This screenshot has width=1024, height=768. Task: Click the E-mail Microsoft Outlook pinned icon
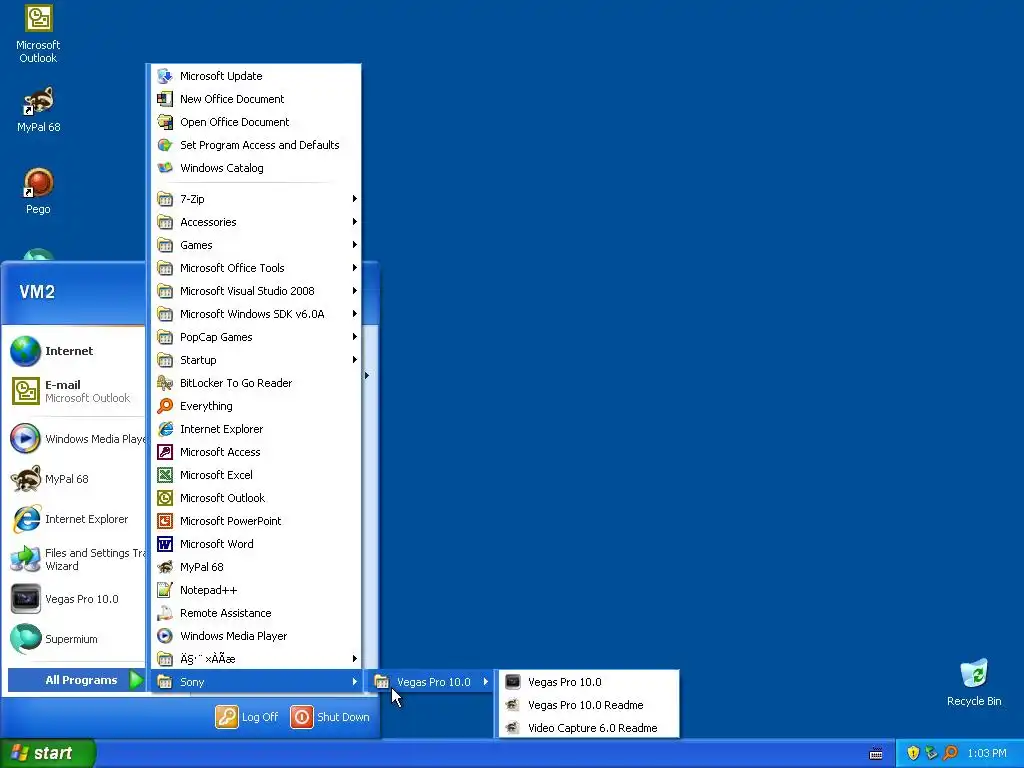click(x=25, y=391)
